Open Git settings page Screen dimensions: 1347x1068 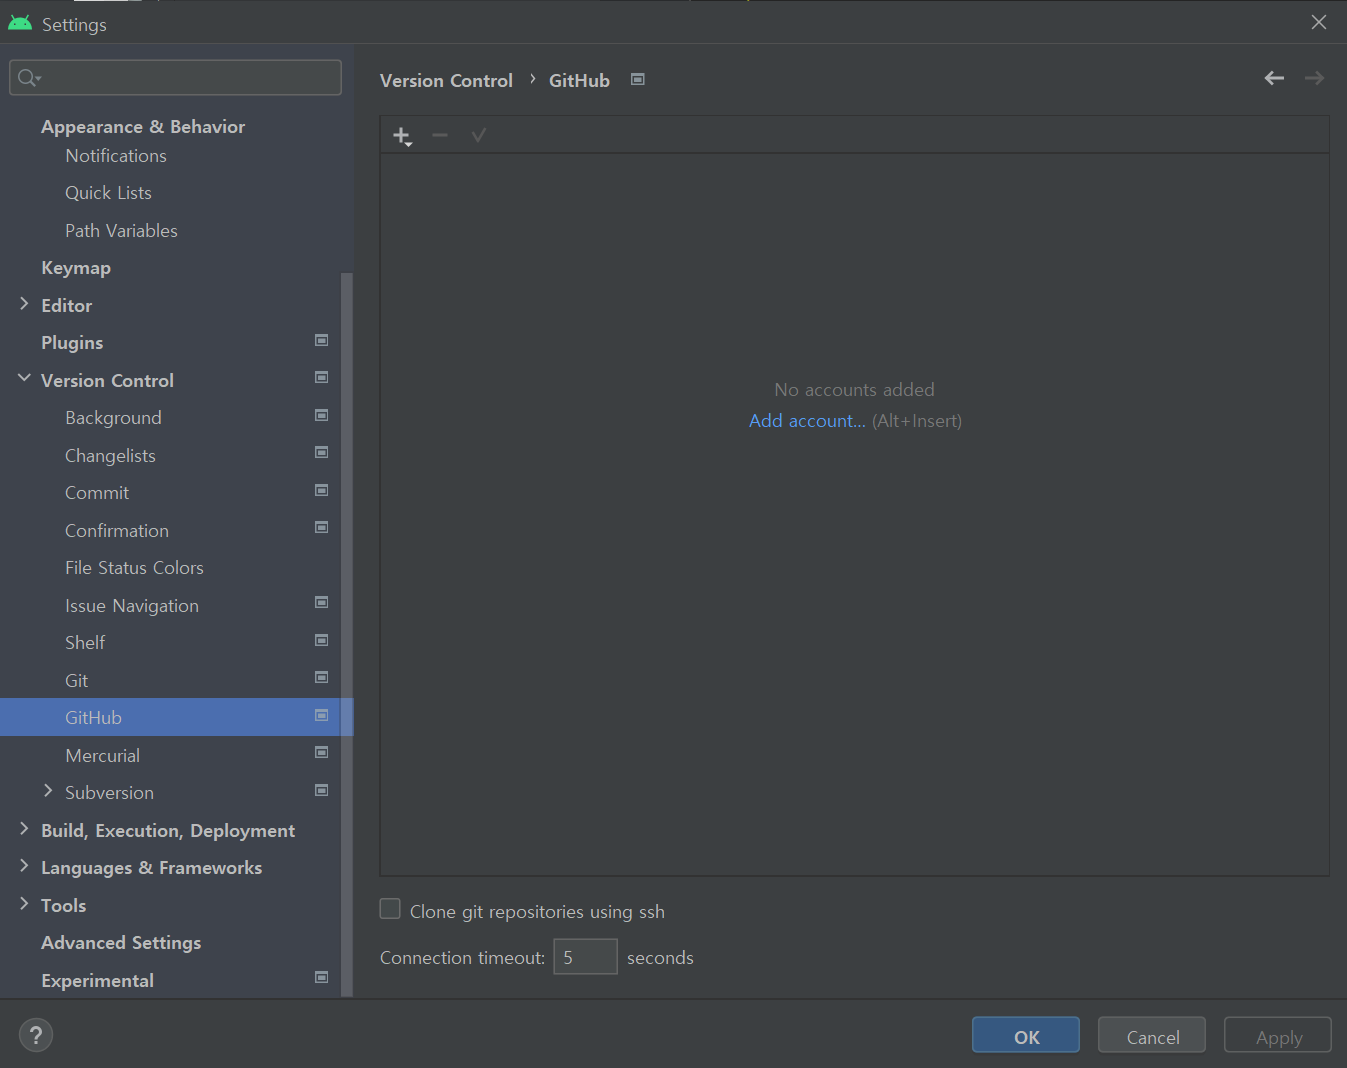(77, 681)
